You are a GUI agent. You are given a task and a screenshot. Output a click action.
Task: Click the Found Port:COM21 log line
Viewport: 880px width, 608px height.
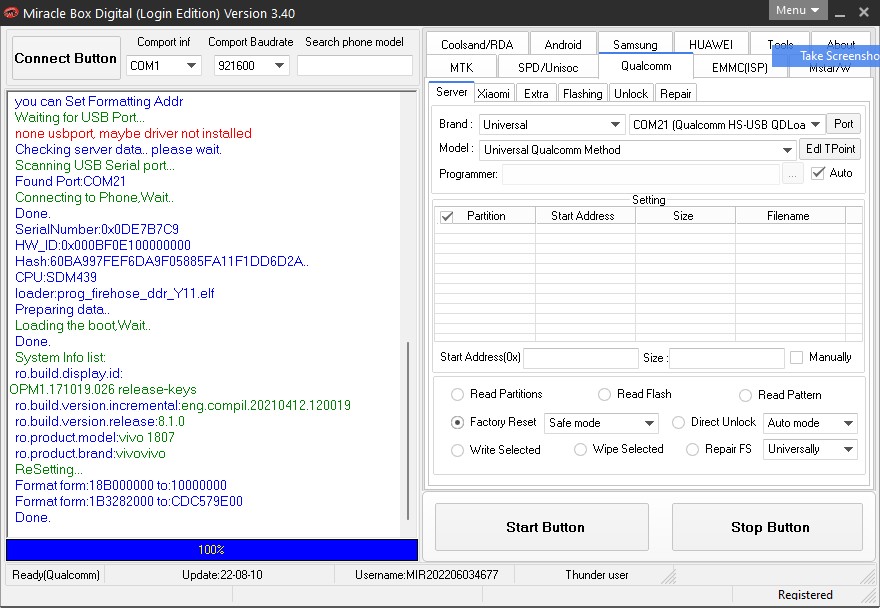pyautogui.click(x=70, y=181)
